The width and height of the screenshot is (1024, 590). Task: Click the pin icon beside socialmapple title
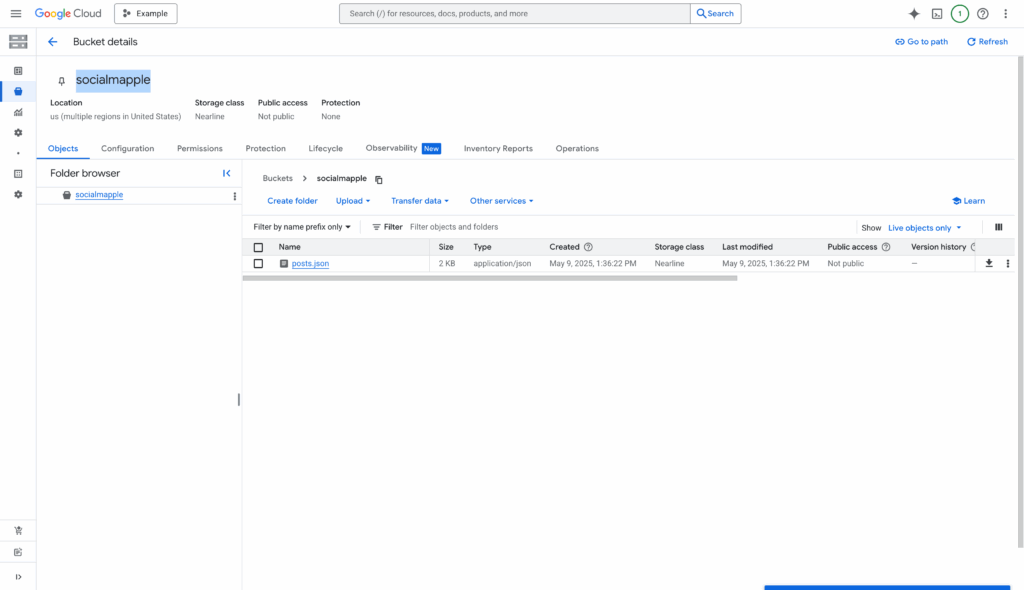(x=61, y=81)
